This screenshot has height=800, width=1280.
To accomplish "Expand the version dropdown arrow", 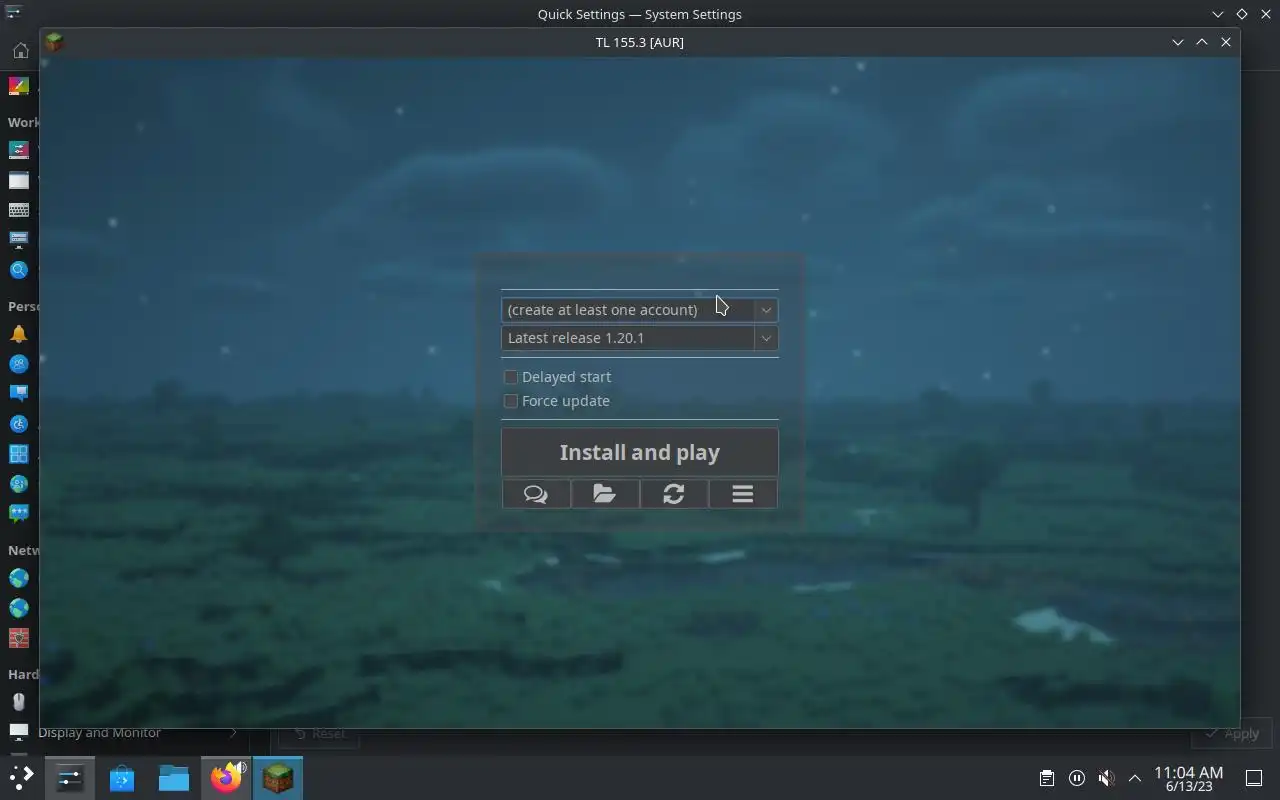I will click(x=766, y=338).
